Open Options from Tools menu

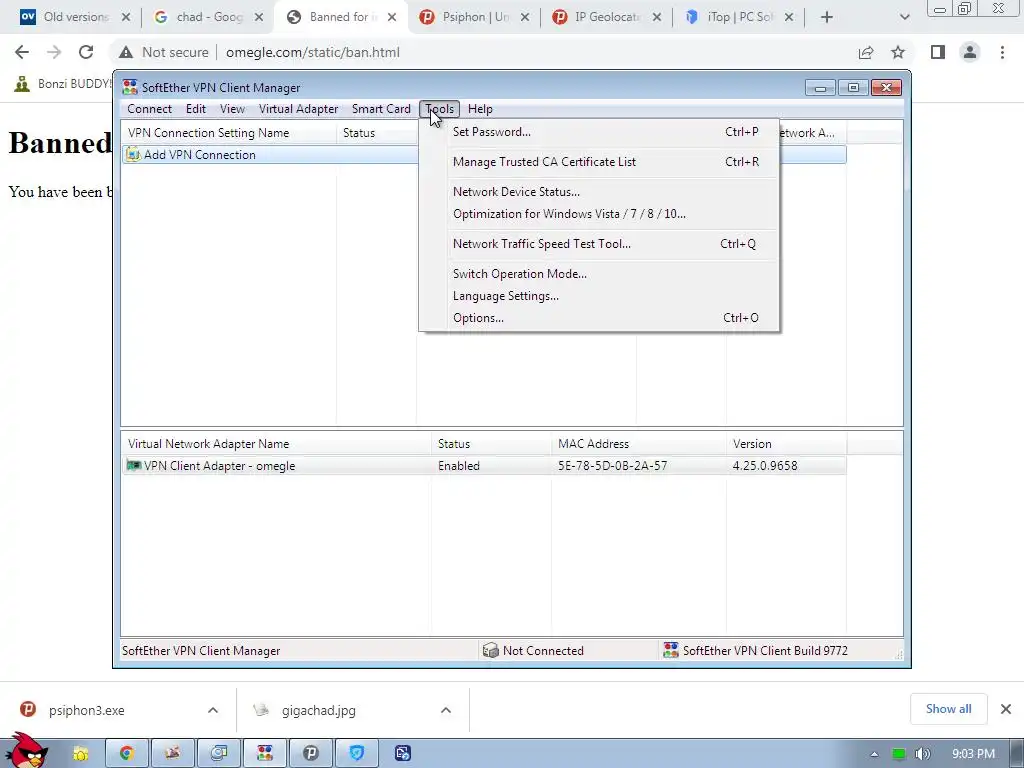pyautogui.click(x=599, y=319)
